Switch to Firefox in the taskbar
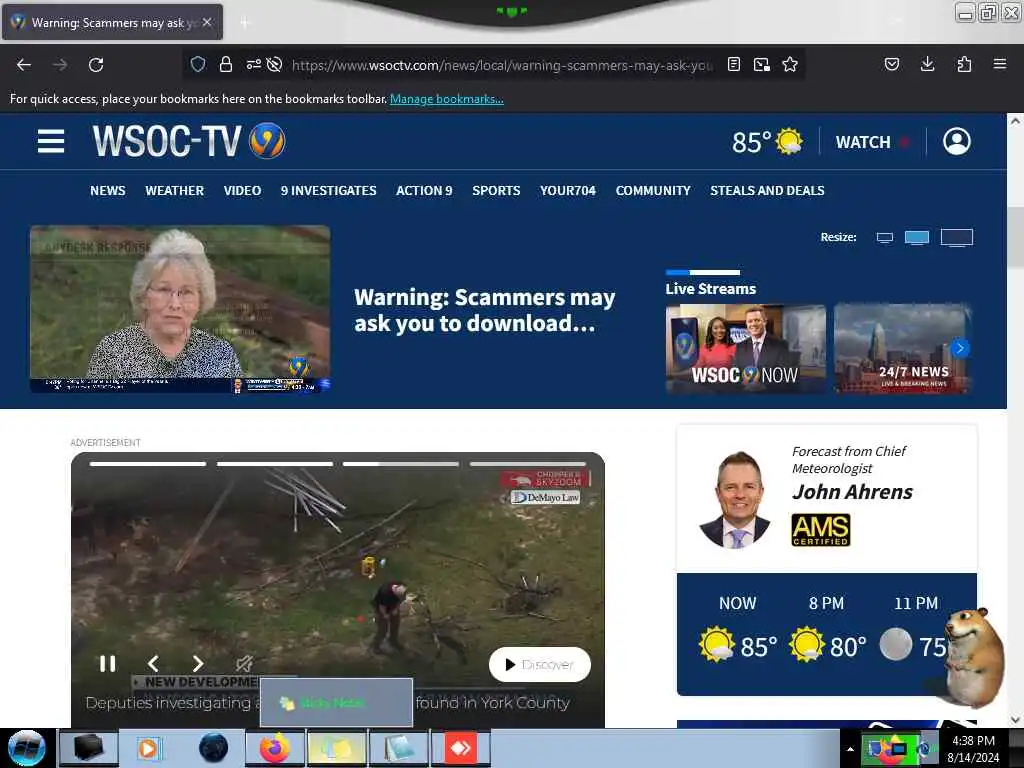This screenshot has height=768, width=1024. 275,748
